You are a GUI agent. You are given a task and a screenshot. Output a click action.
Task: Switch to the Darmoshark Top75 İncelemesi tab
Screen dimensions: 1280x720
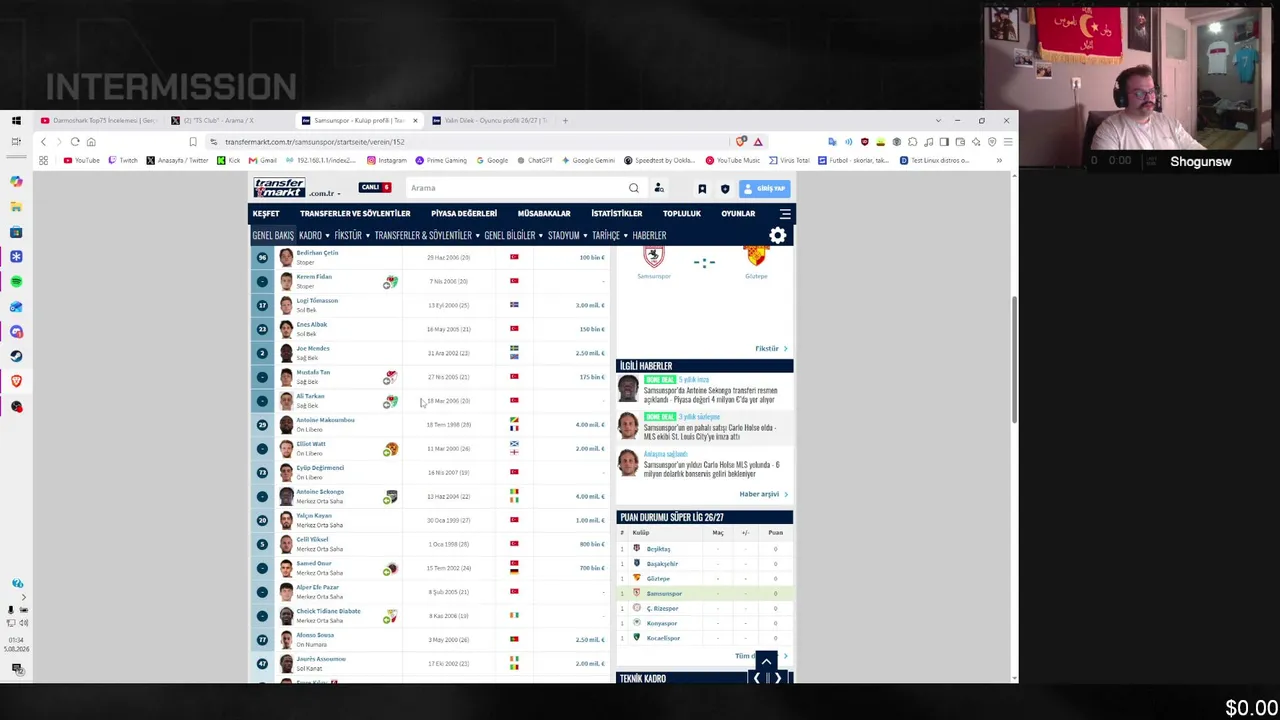coord(98,121)
